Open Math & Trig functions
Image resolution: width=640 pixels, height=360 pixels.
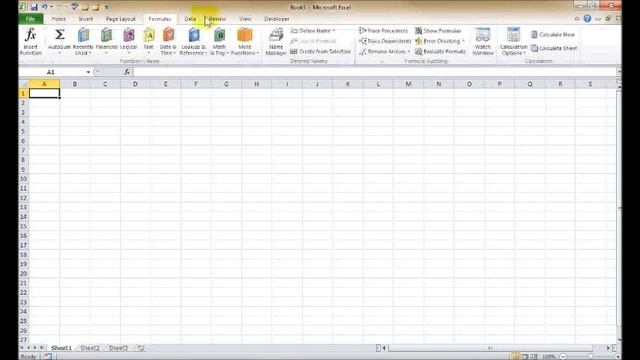pos(219,41)
